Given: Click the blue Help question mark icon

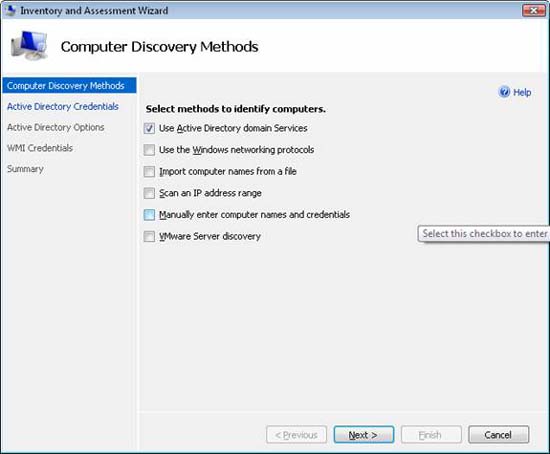Looking at the screenshot, I should (504, 92).
